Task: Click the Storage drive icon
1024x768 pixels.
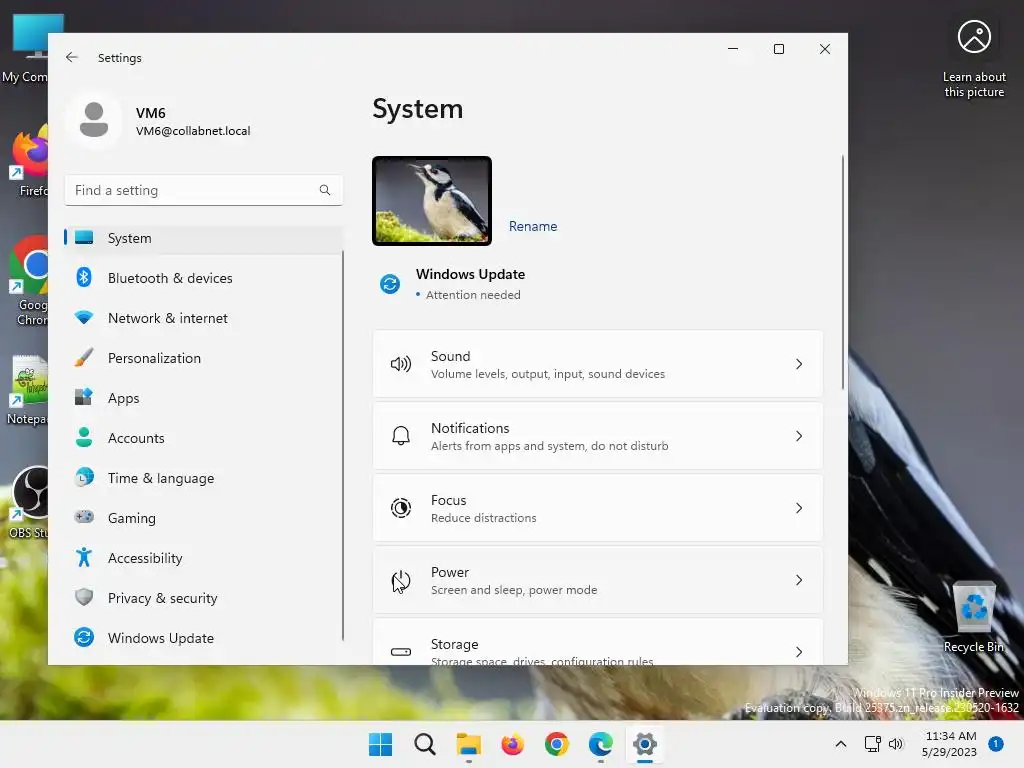Action: [401, 652]
